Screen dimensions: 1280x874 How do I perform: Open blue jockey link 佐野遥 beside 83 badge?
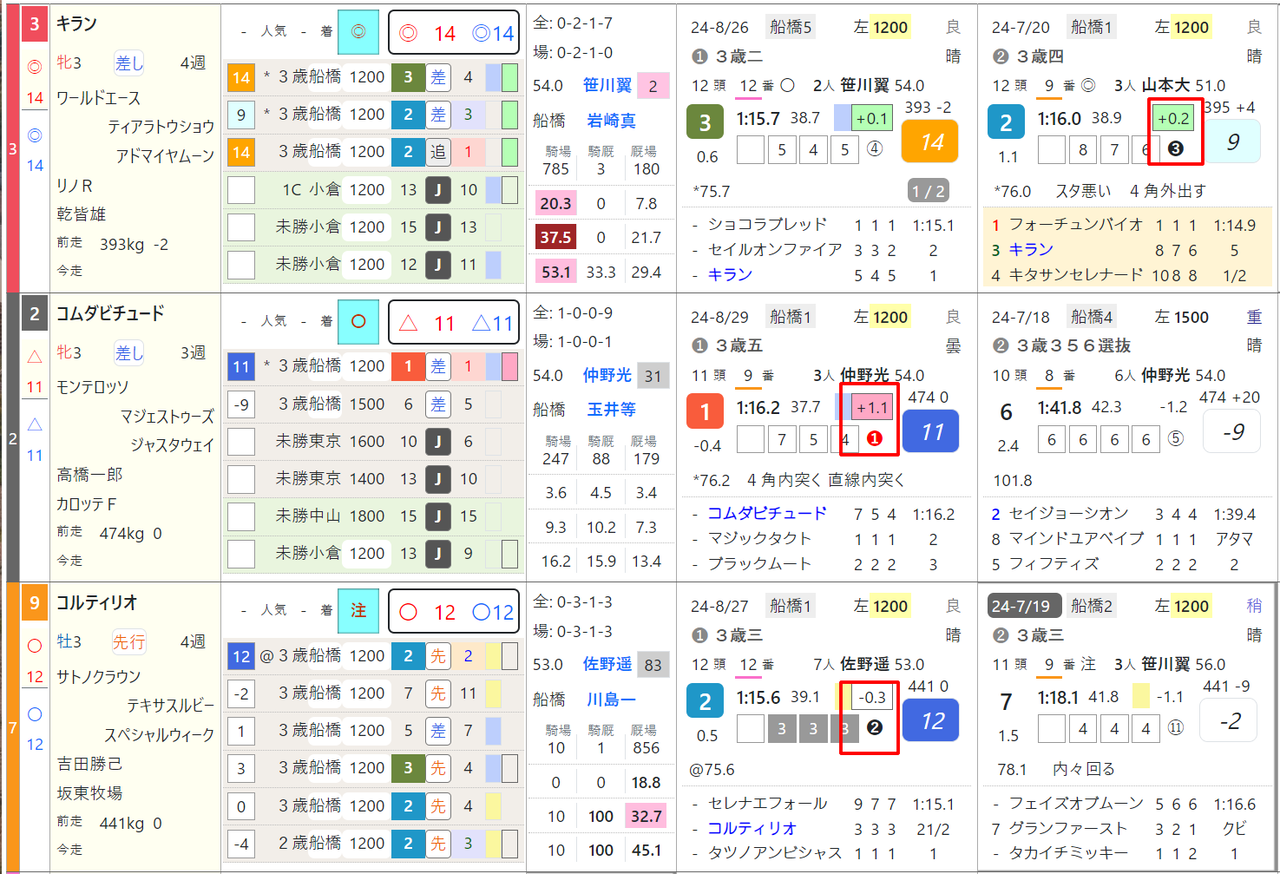click(607, 664)
